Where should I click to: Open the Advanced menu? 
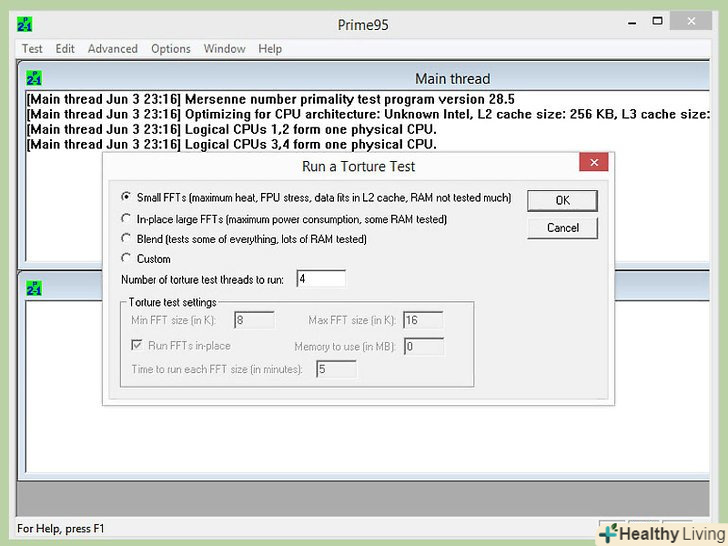pyautogui.click(x=113, y=49)
